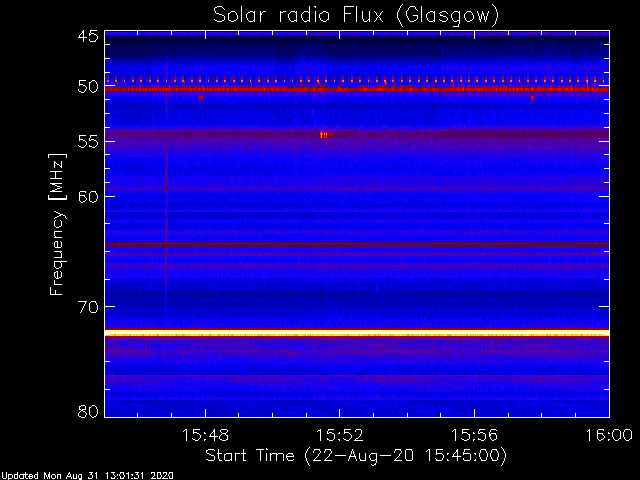Screen dimensions: 640x480
Task: Click the frequency tick label "80"
Action: (88, 411)
